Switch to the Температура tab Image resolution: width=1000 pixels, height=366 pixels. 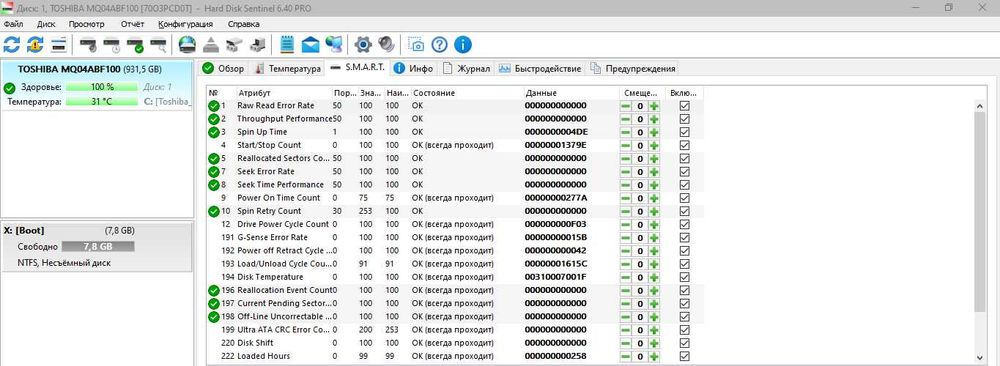click(x=287, y=68)
